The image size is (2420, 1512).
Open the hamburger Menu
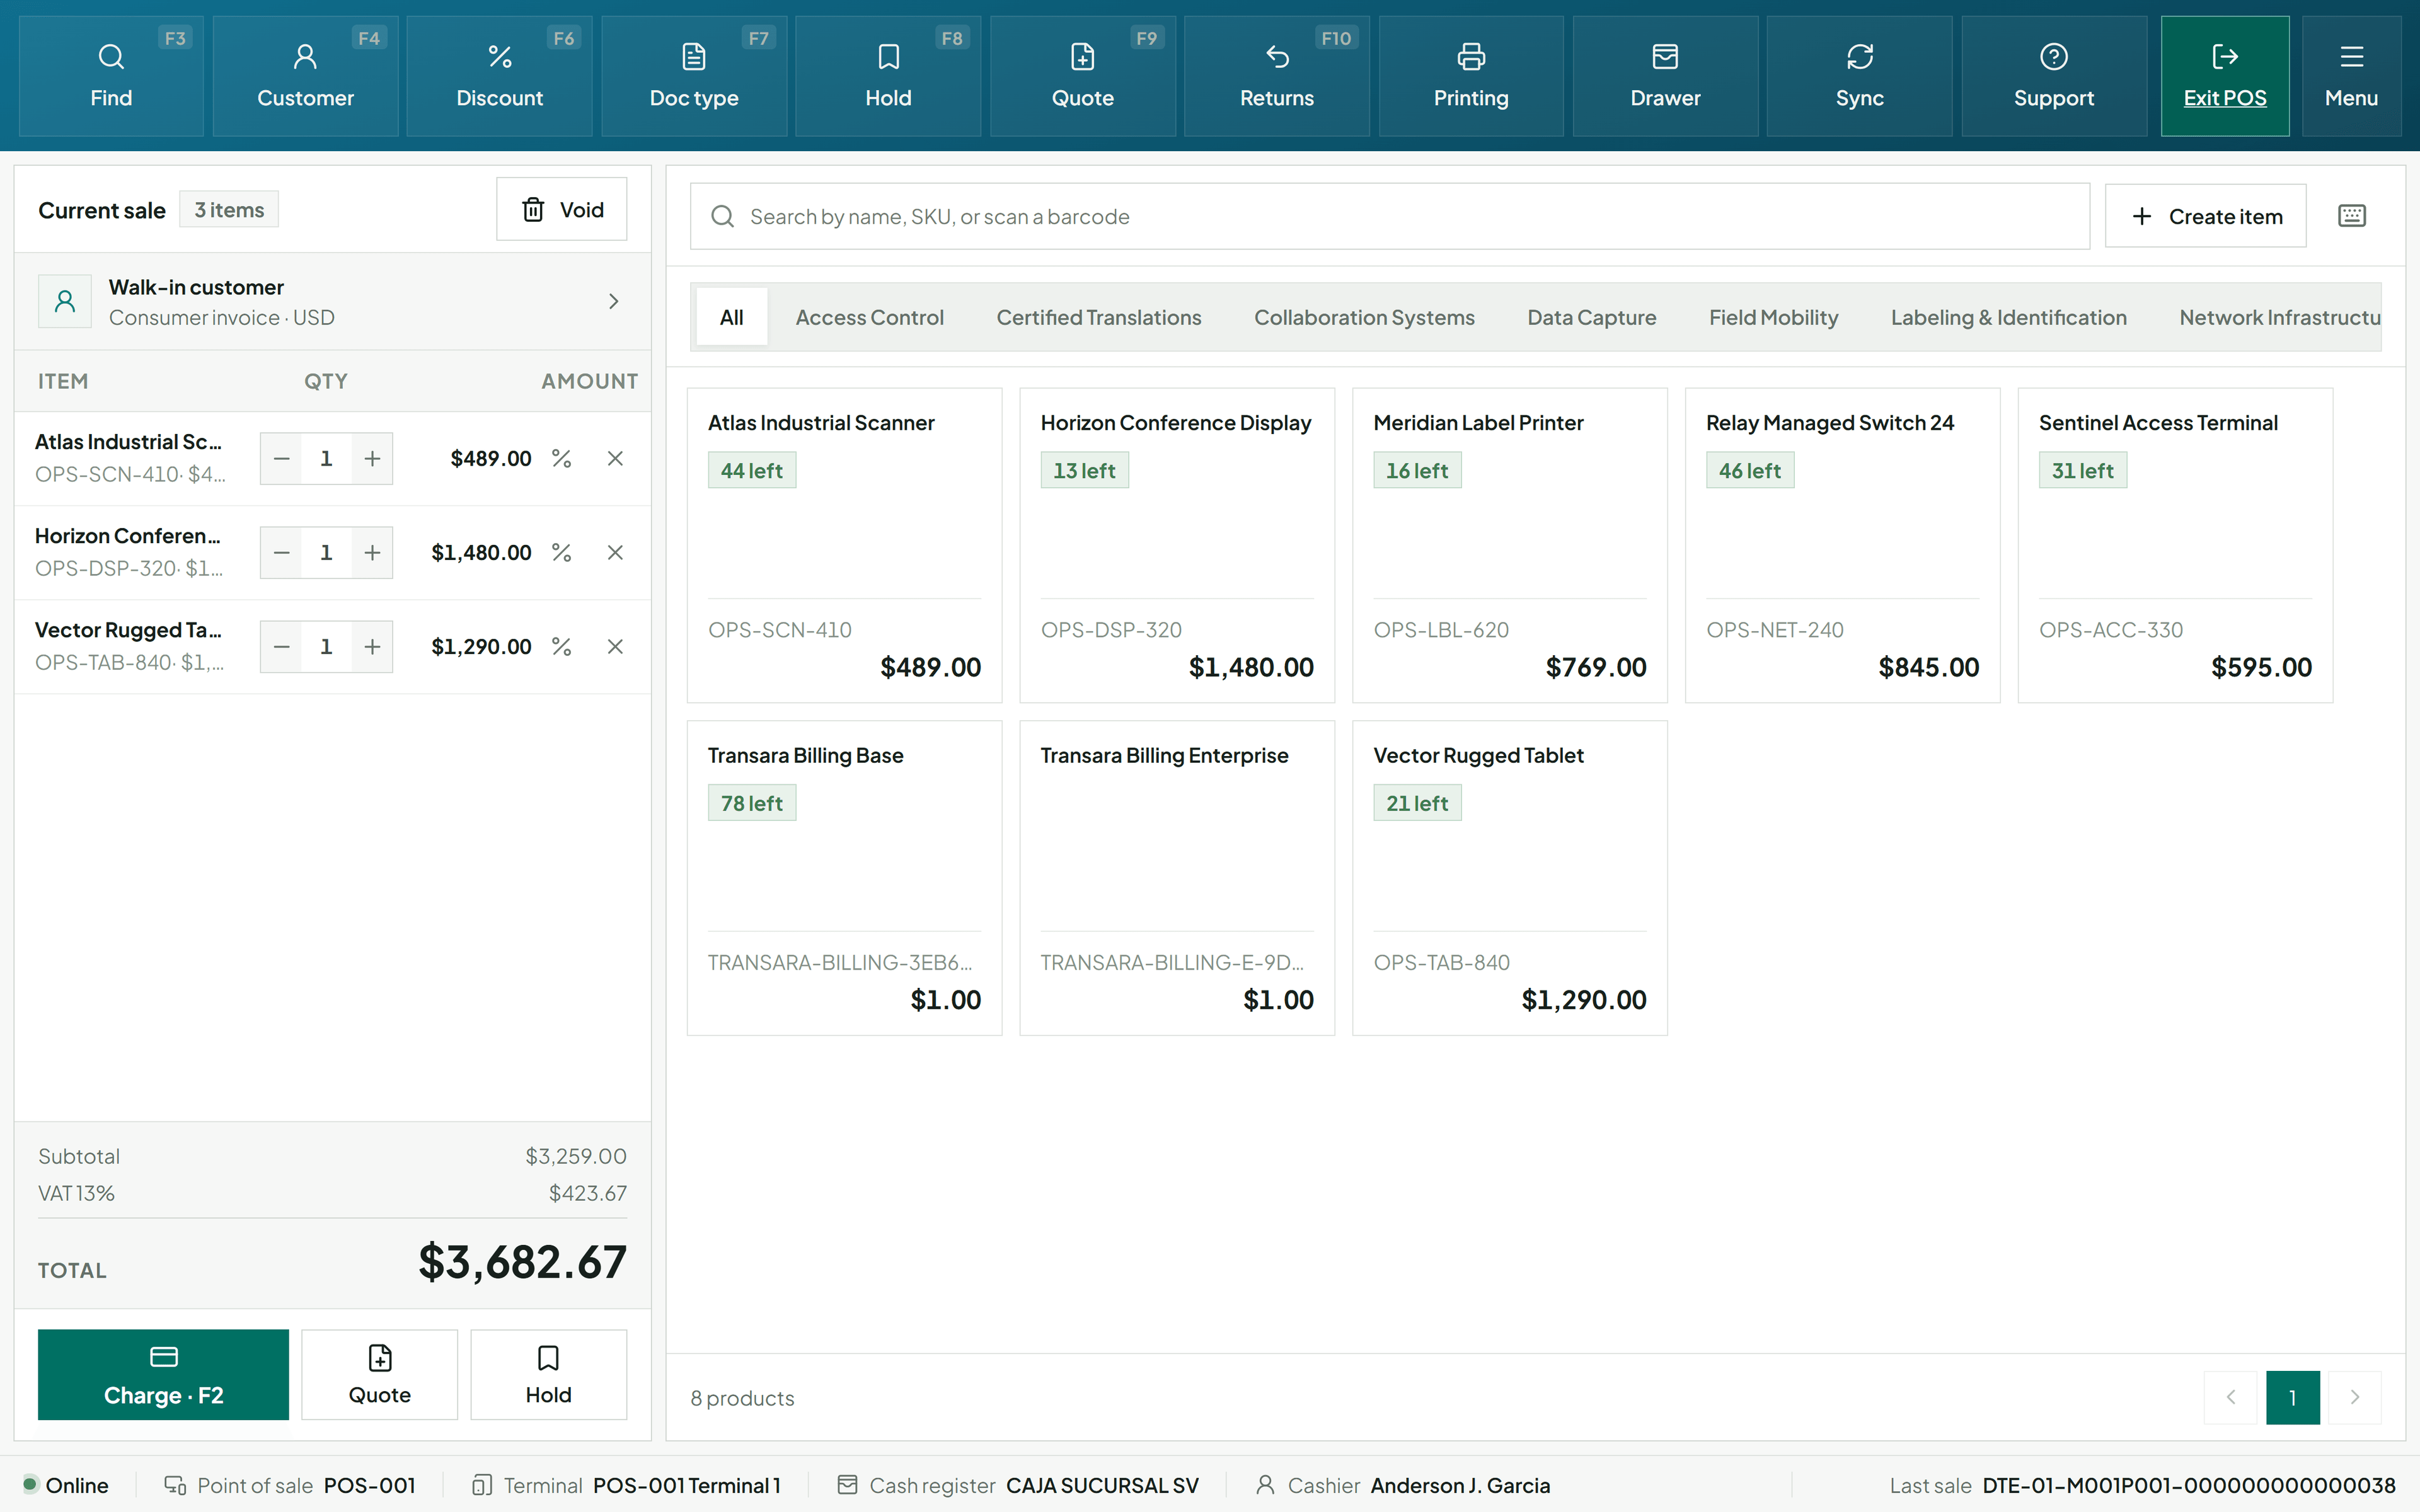[2351, 76]
